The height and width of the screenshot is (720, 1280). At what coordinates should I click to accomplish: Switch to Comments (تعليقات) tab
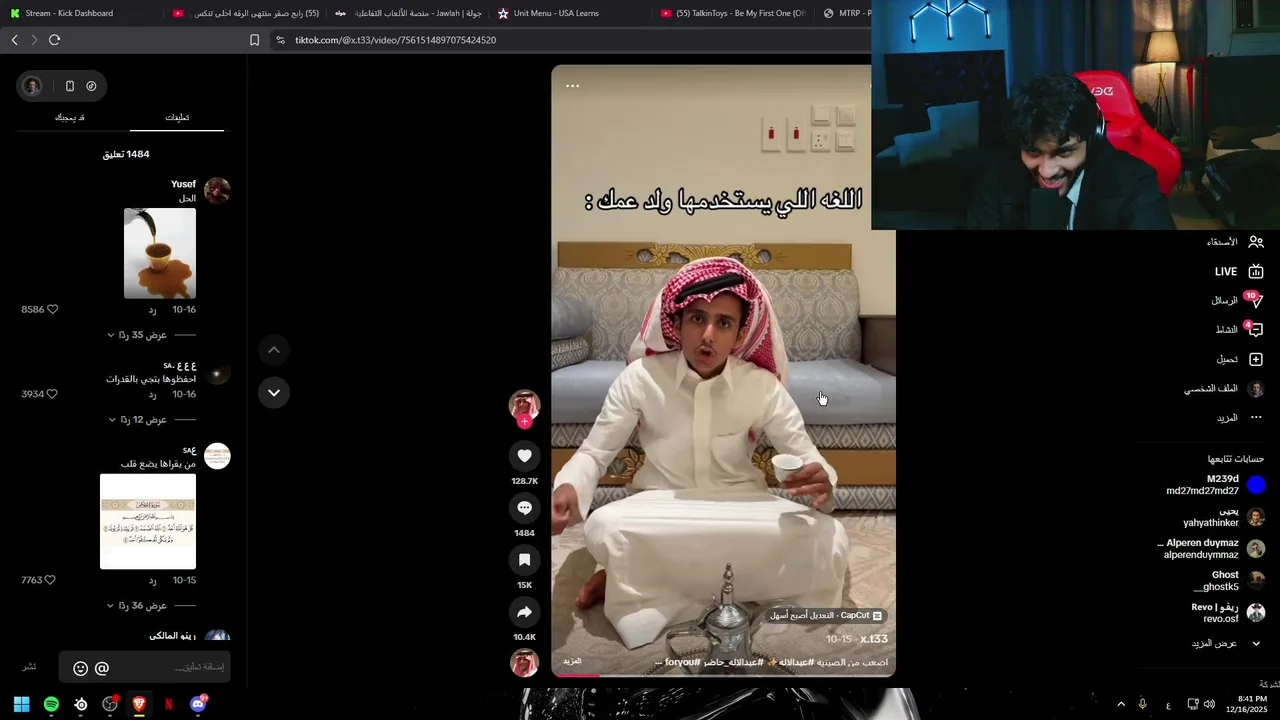(177, 117)
